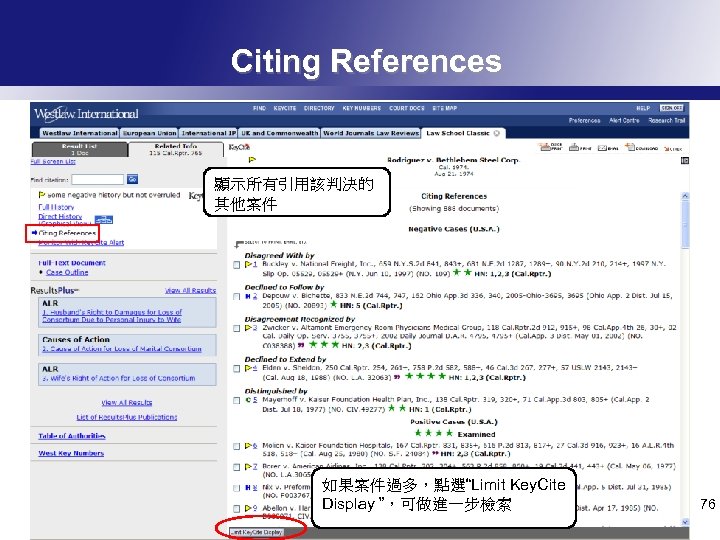This screenshot has height=540, width=720.
Task: Open Full Screen List link
Action: click(x=53, y=162)
